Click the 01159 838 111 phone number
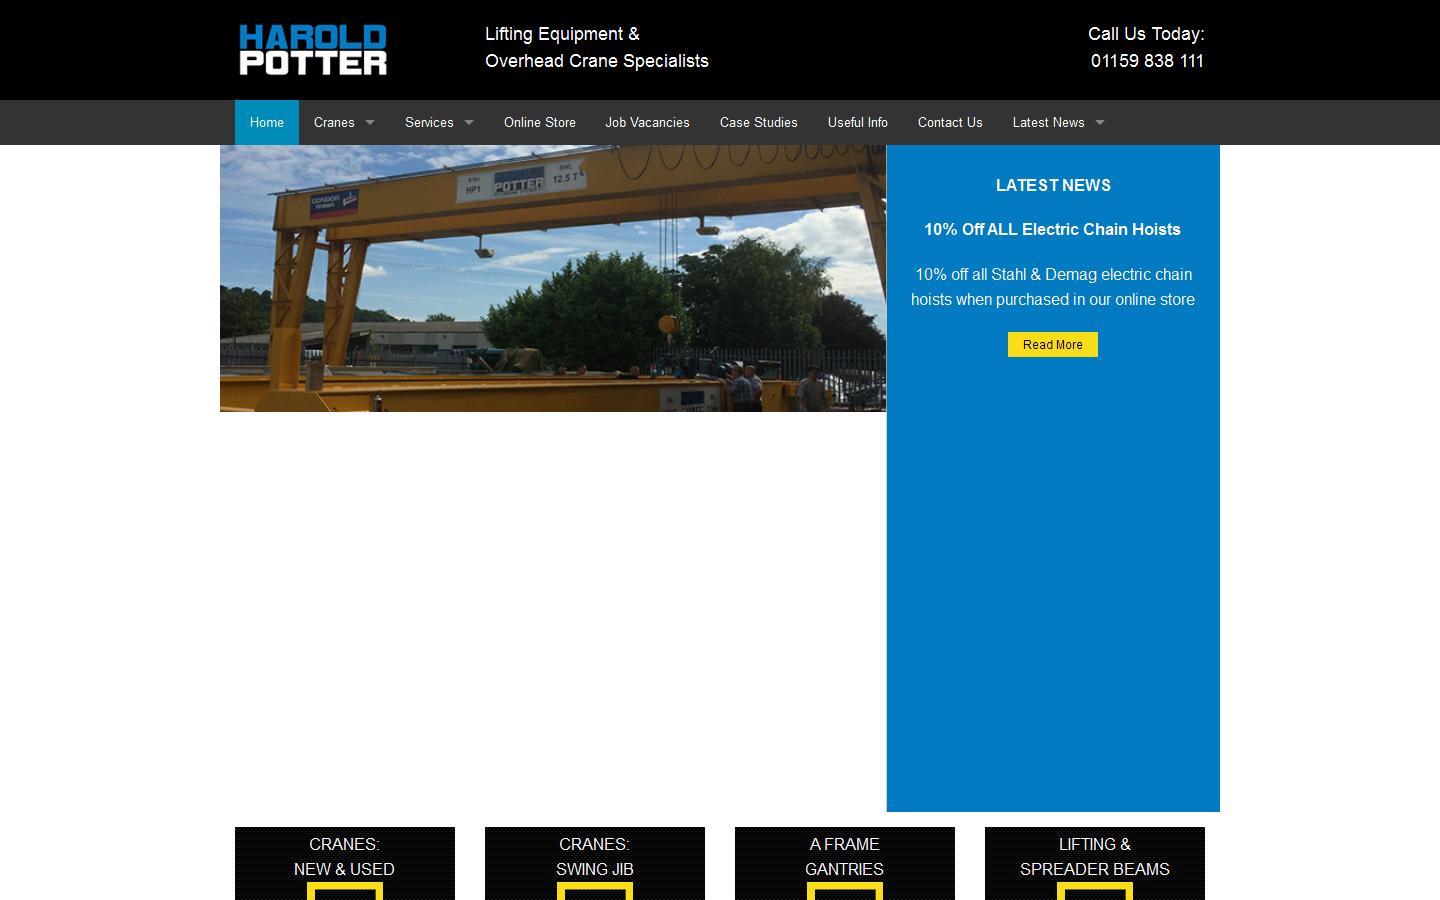Image resolution: width=1440 pixels, height=900 pixels. (1147, 61)
